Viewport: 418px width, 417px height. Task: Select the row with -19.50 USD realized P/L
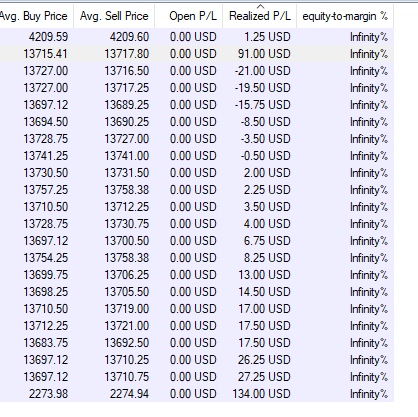(x=197, y=88)
